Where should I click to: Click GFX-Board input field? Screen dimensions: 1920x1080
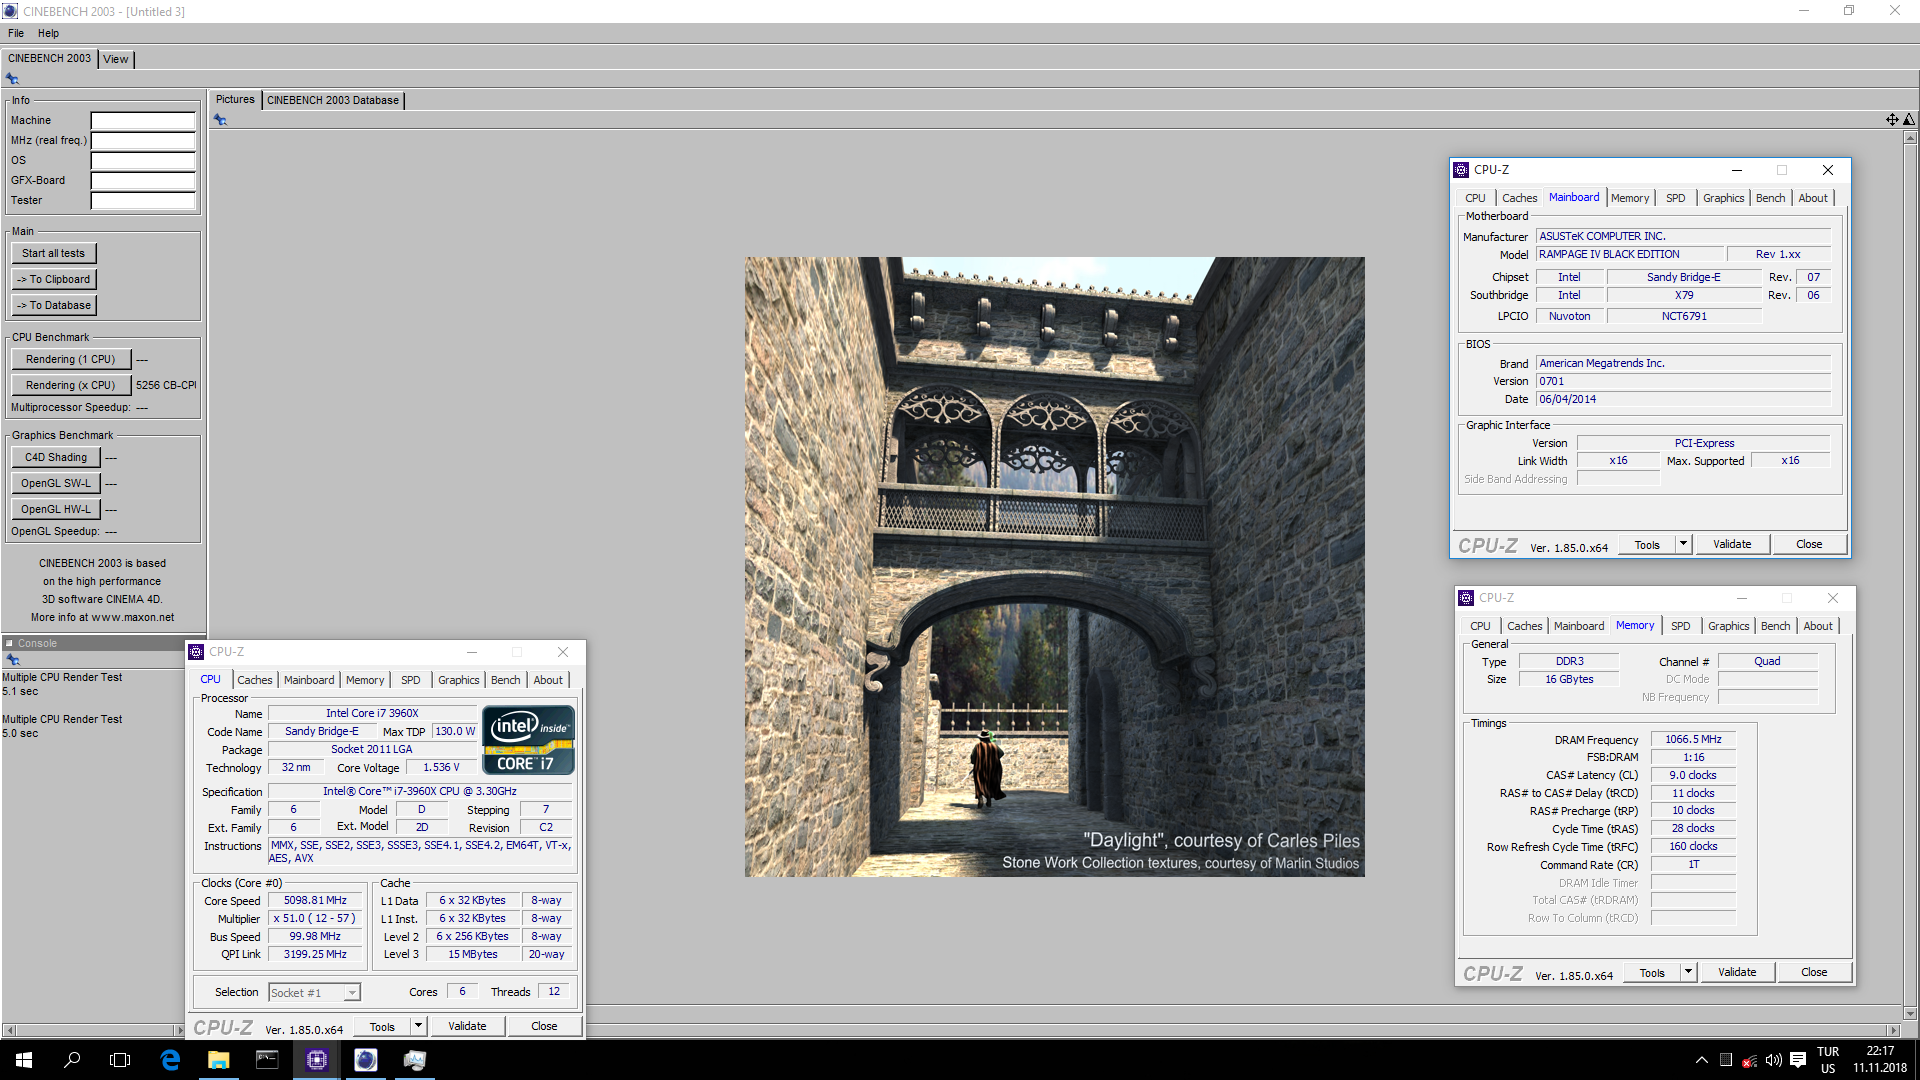pos(143,181)
